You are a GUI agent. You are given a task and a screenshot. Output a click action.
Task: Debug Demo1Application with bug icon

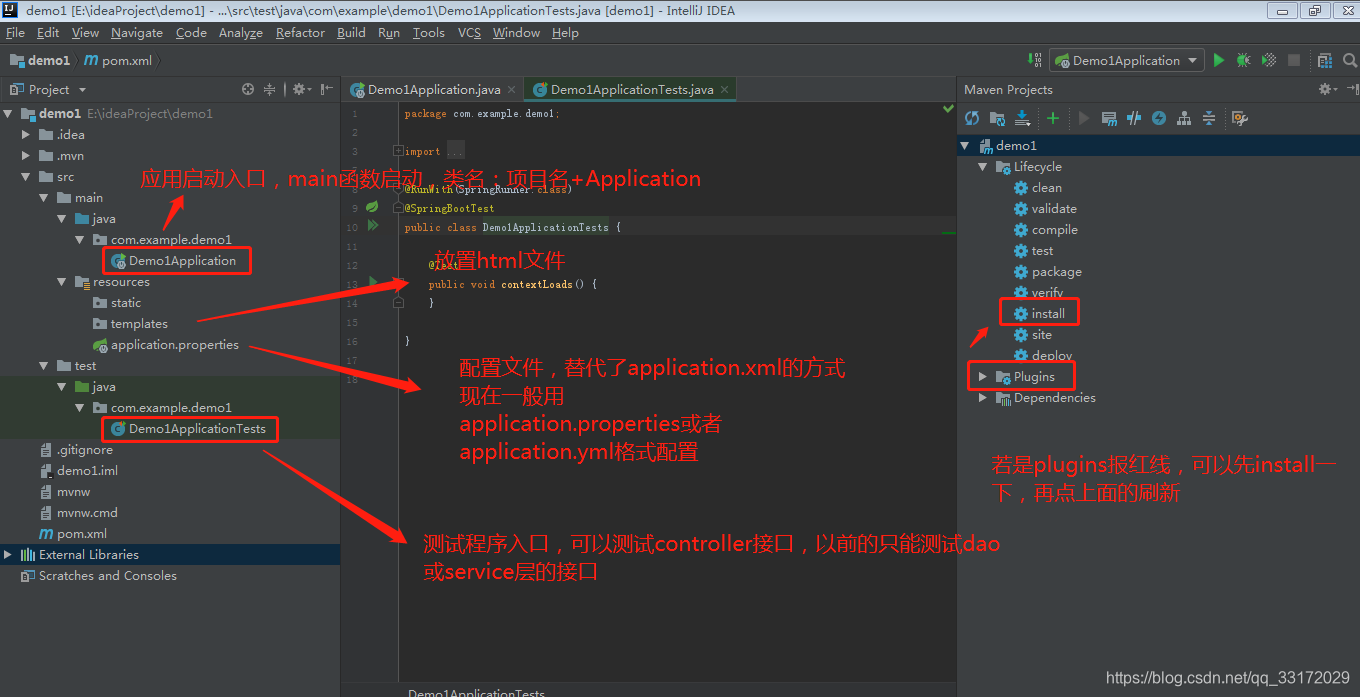1243,60
